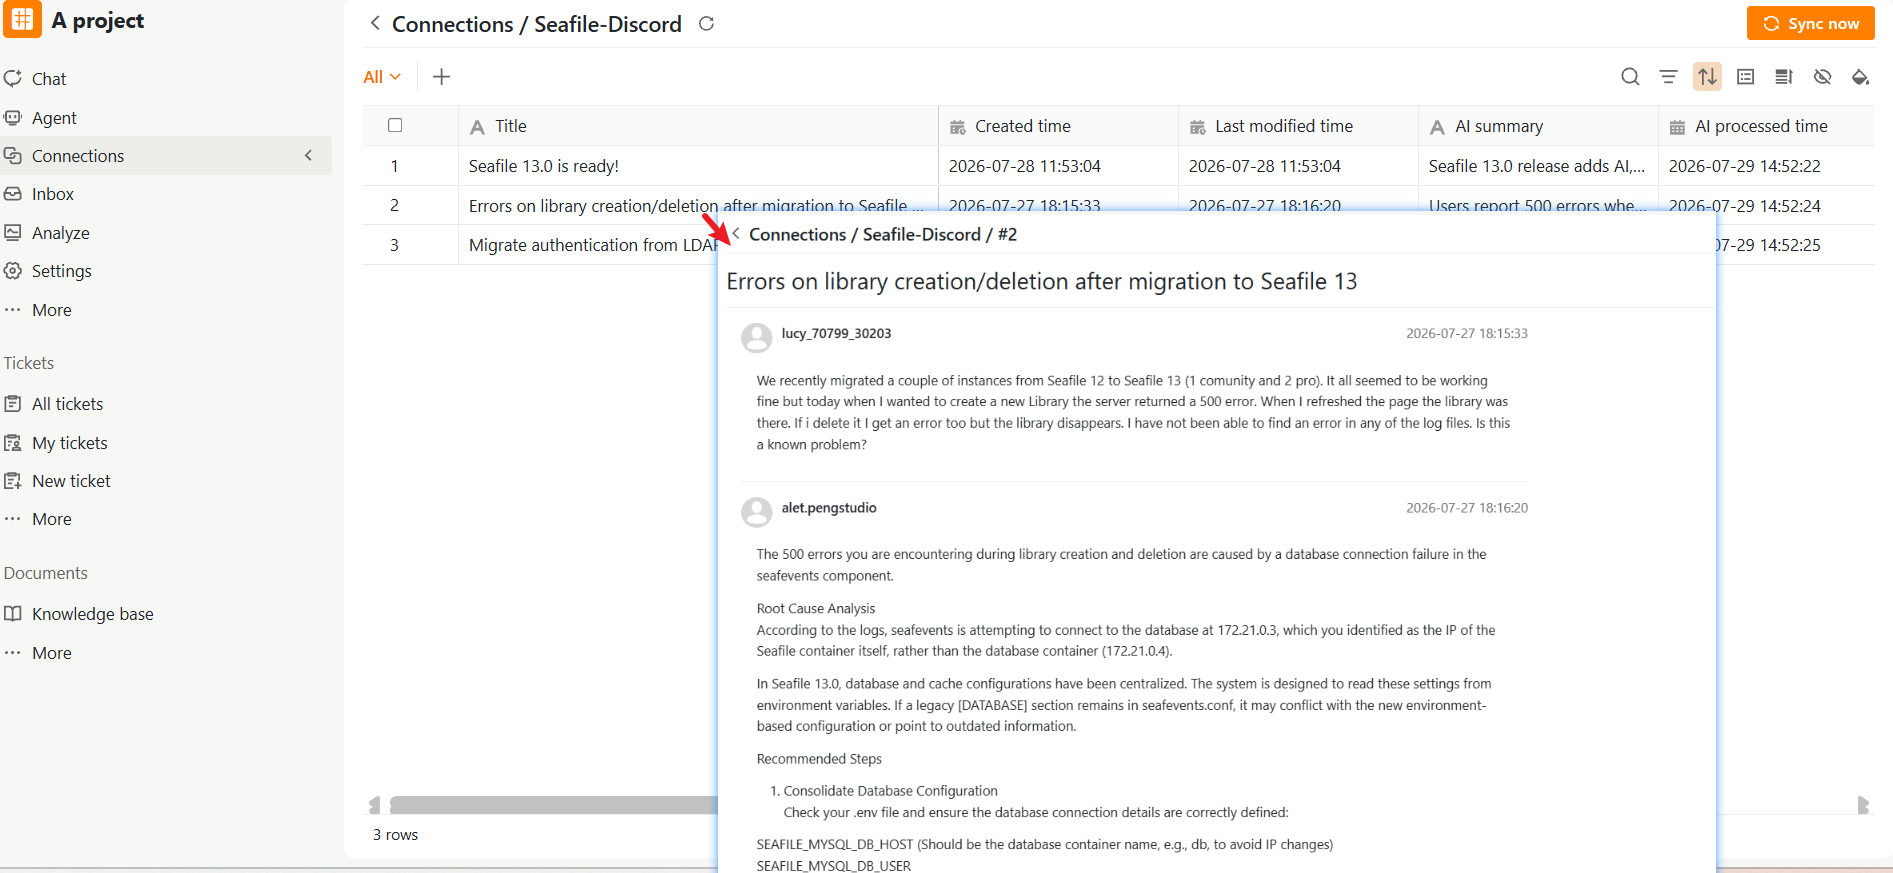Screen dimensions: 1893x873
Task: Click the 'A project' title
Action: [98, 21]
